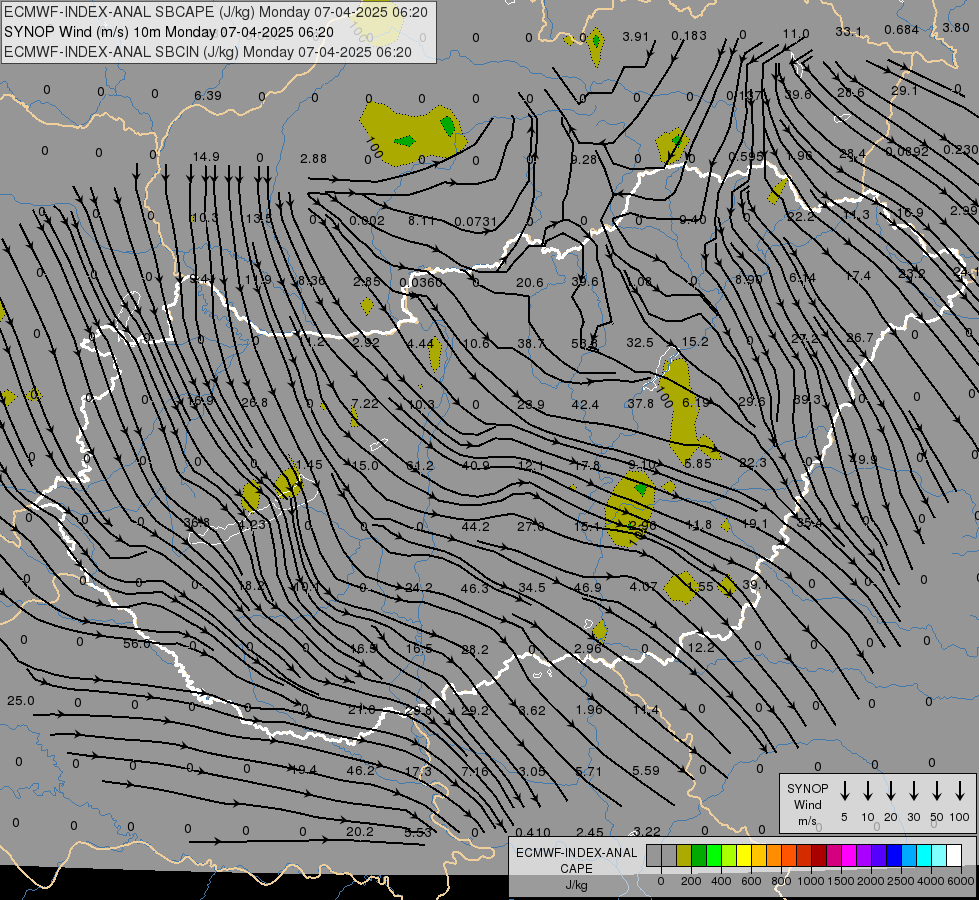Image resolution: width=979 pixels, height=900 pixels.
Task: Click the map value 61.2
Action: pos(420,465)
